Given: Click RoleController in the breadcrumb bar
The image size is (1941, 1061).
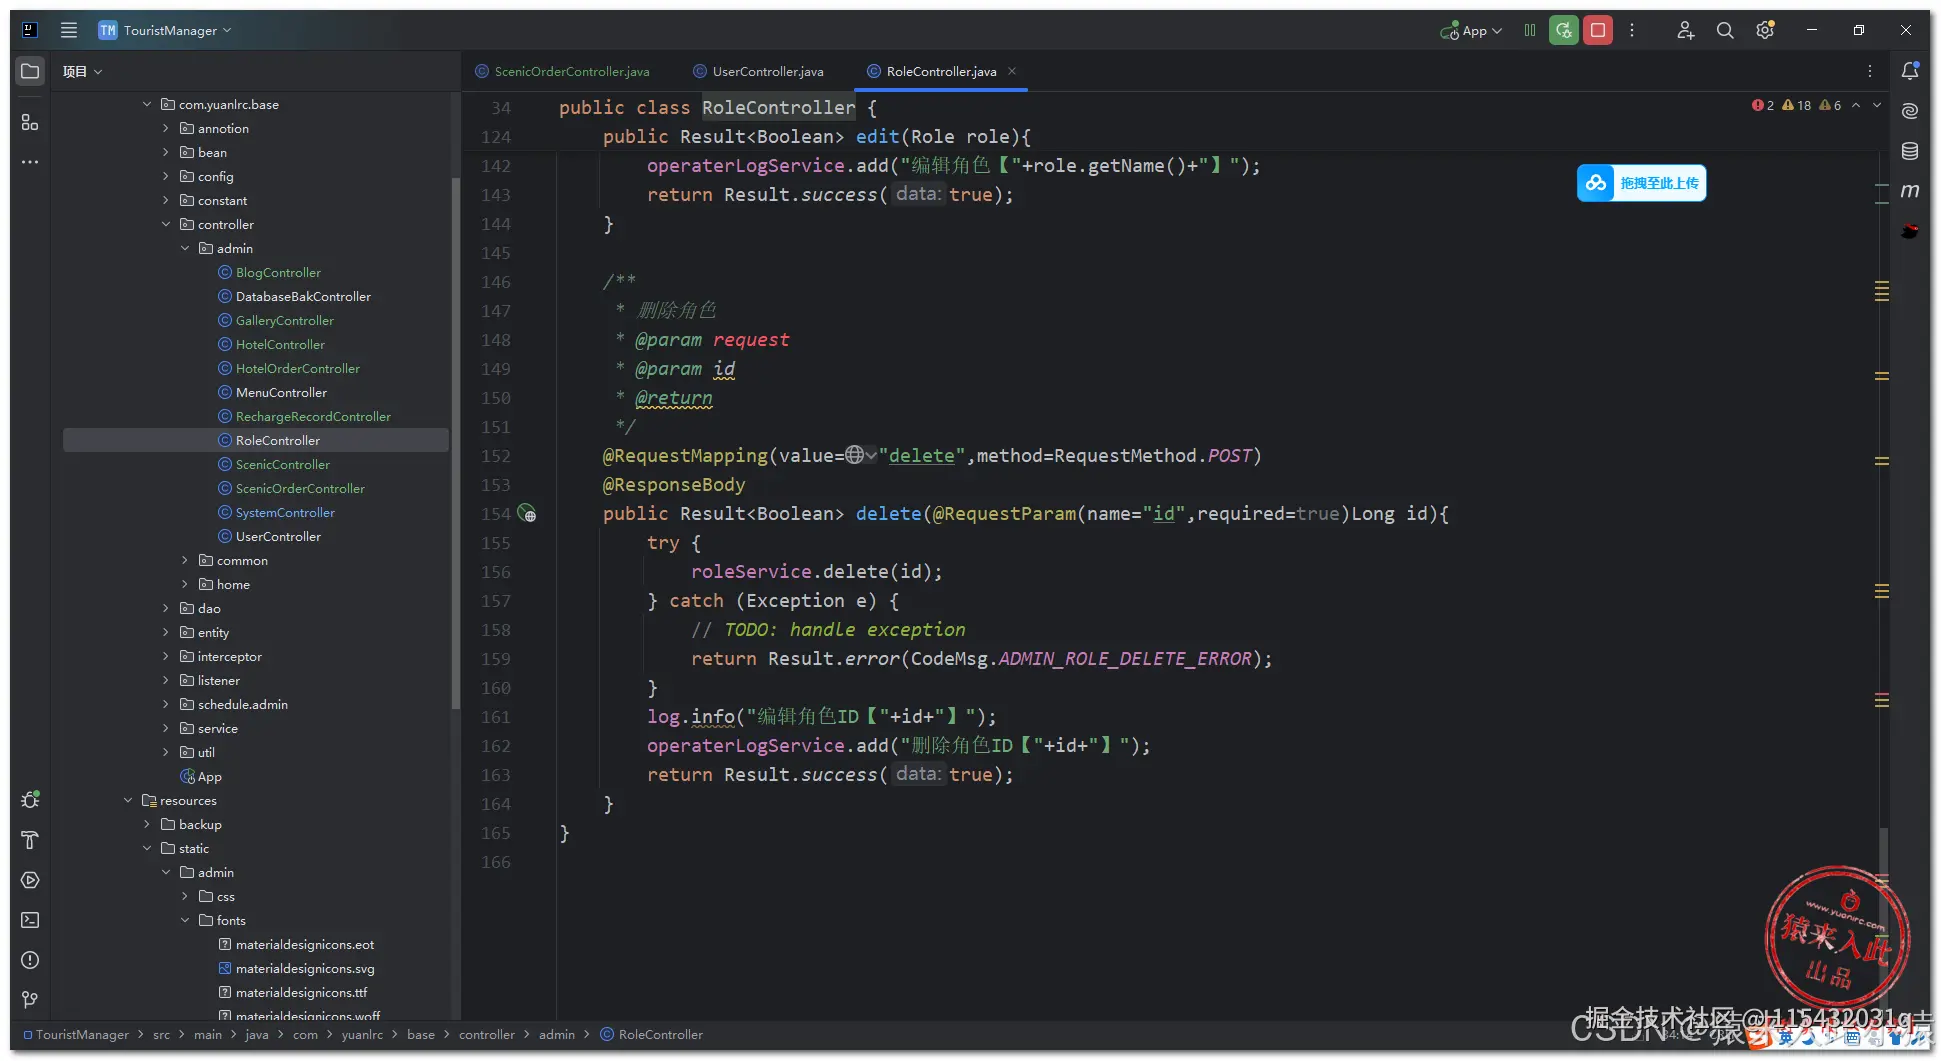Looking at the screenshot, I should click(652, 1034).
